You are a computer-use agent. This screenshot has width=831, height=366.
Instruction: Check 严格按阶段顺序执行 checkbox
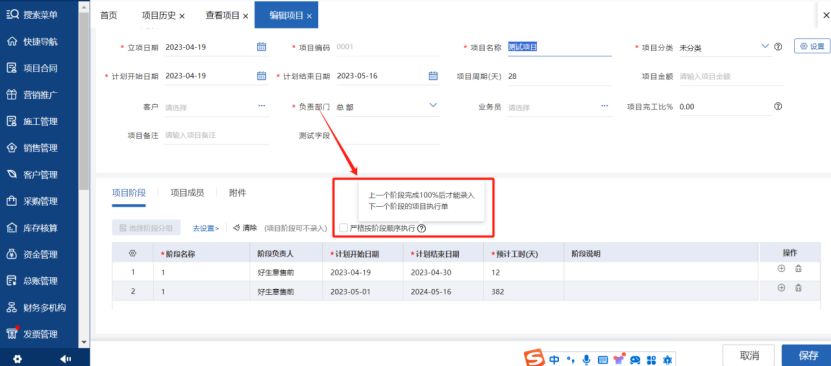[x=343, y=228]
